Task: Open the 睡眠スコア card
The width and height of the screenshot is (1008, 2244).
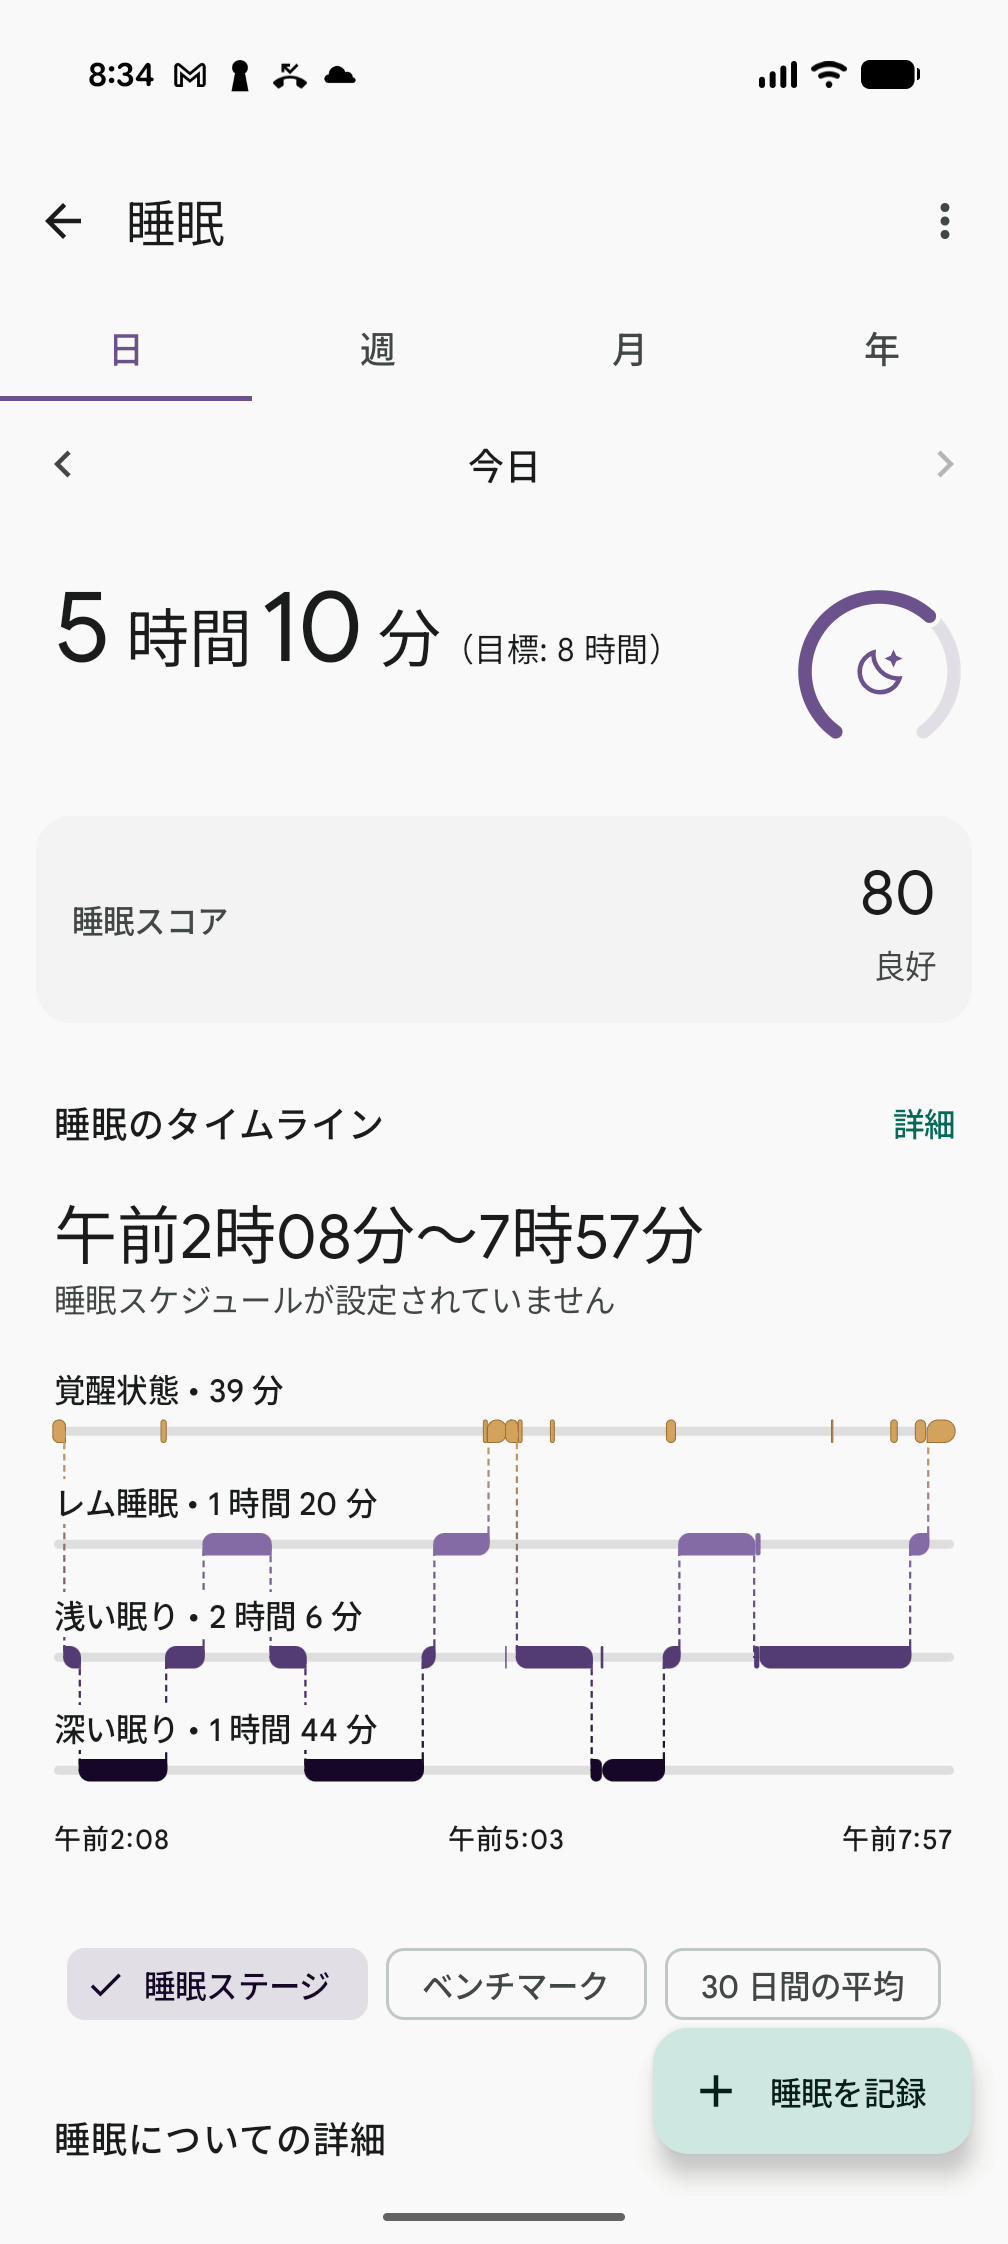Action: tap(504, 920)
